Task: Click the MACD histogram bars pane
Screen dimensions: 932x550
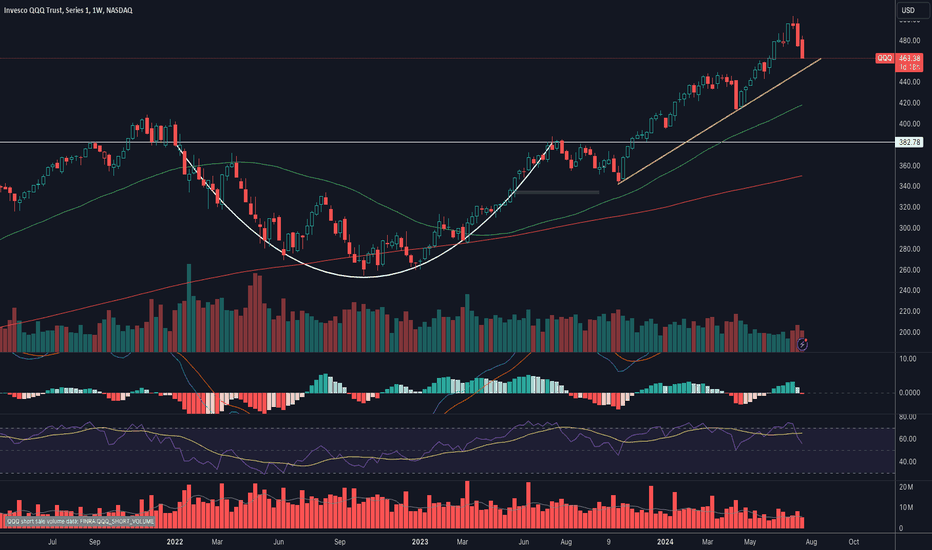Action: tap(446, 385)
